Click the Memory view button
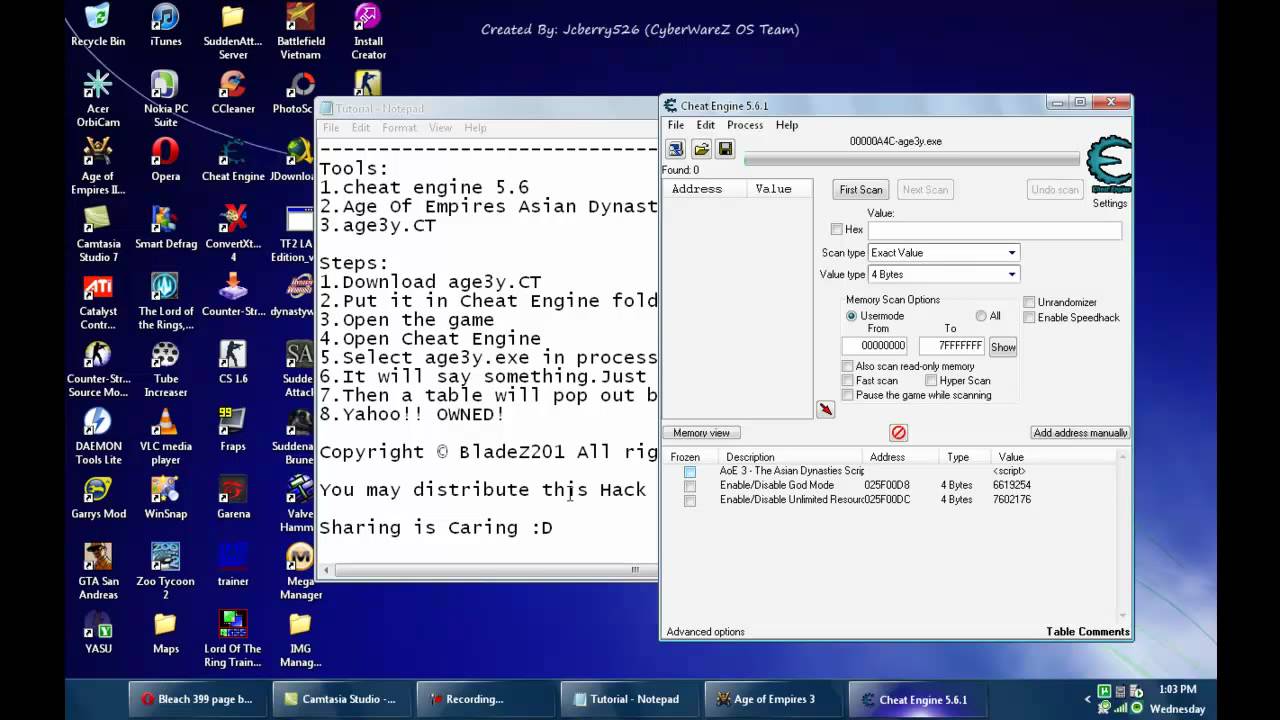The image size is (1280, 720). point(701,433)
